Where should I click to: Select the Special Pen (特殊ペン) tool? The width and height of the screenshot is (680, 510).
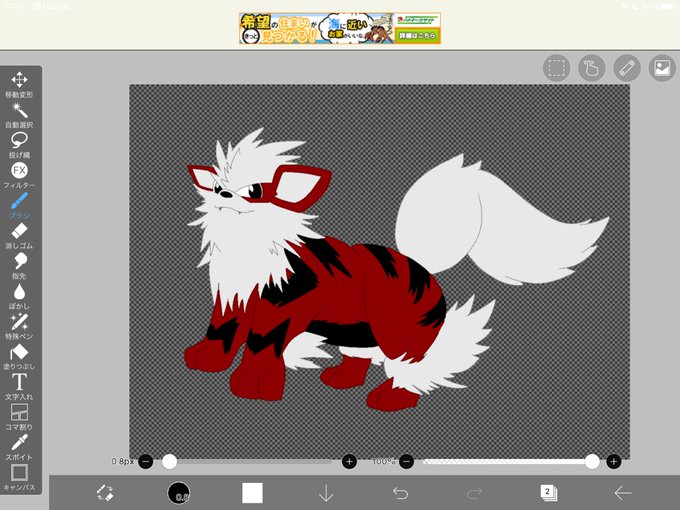click(x=20, y=326)
